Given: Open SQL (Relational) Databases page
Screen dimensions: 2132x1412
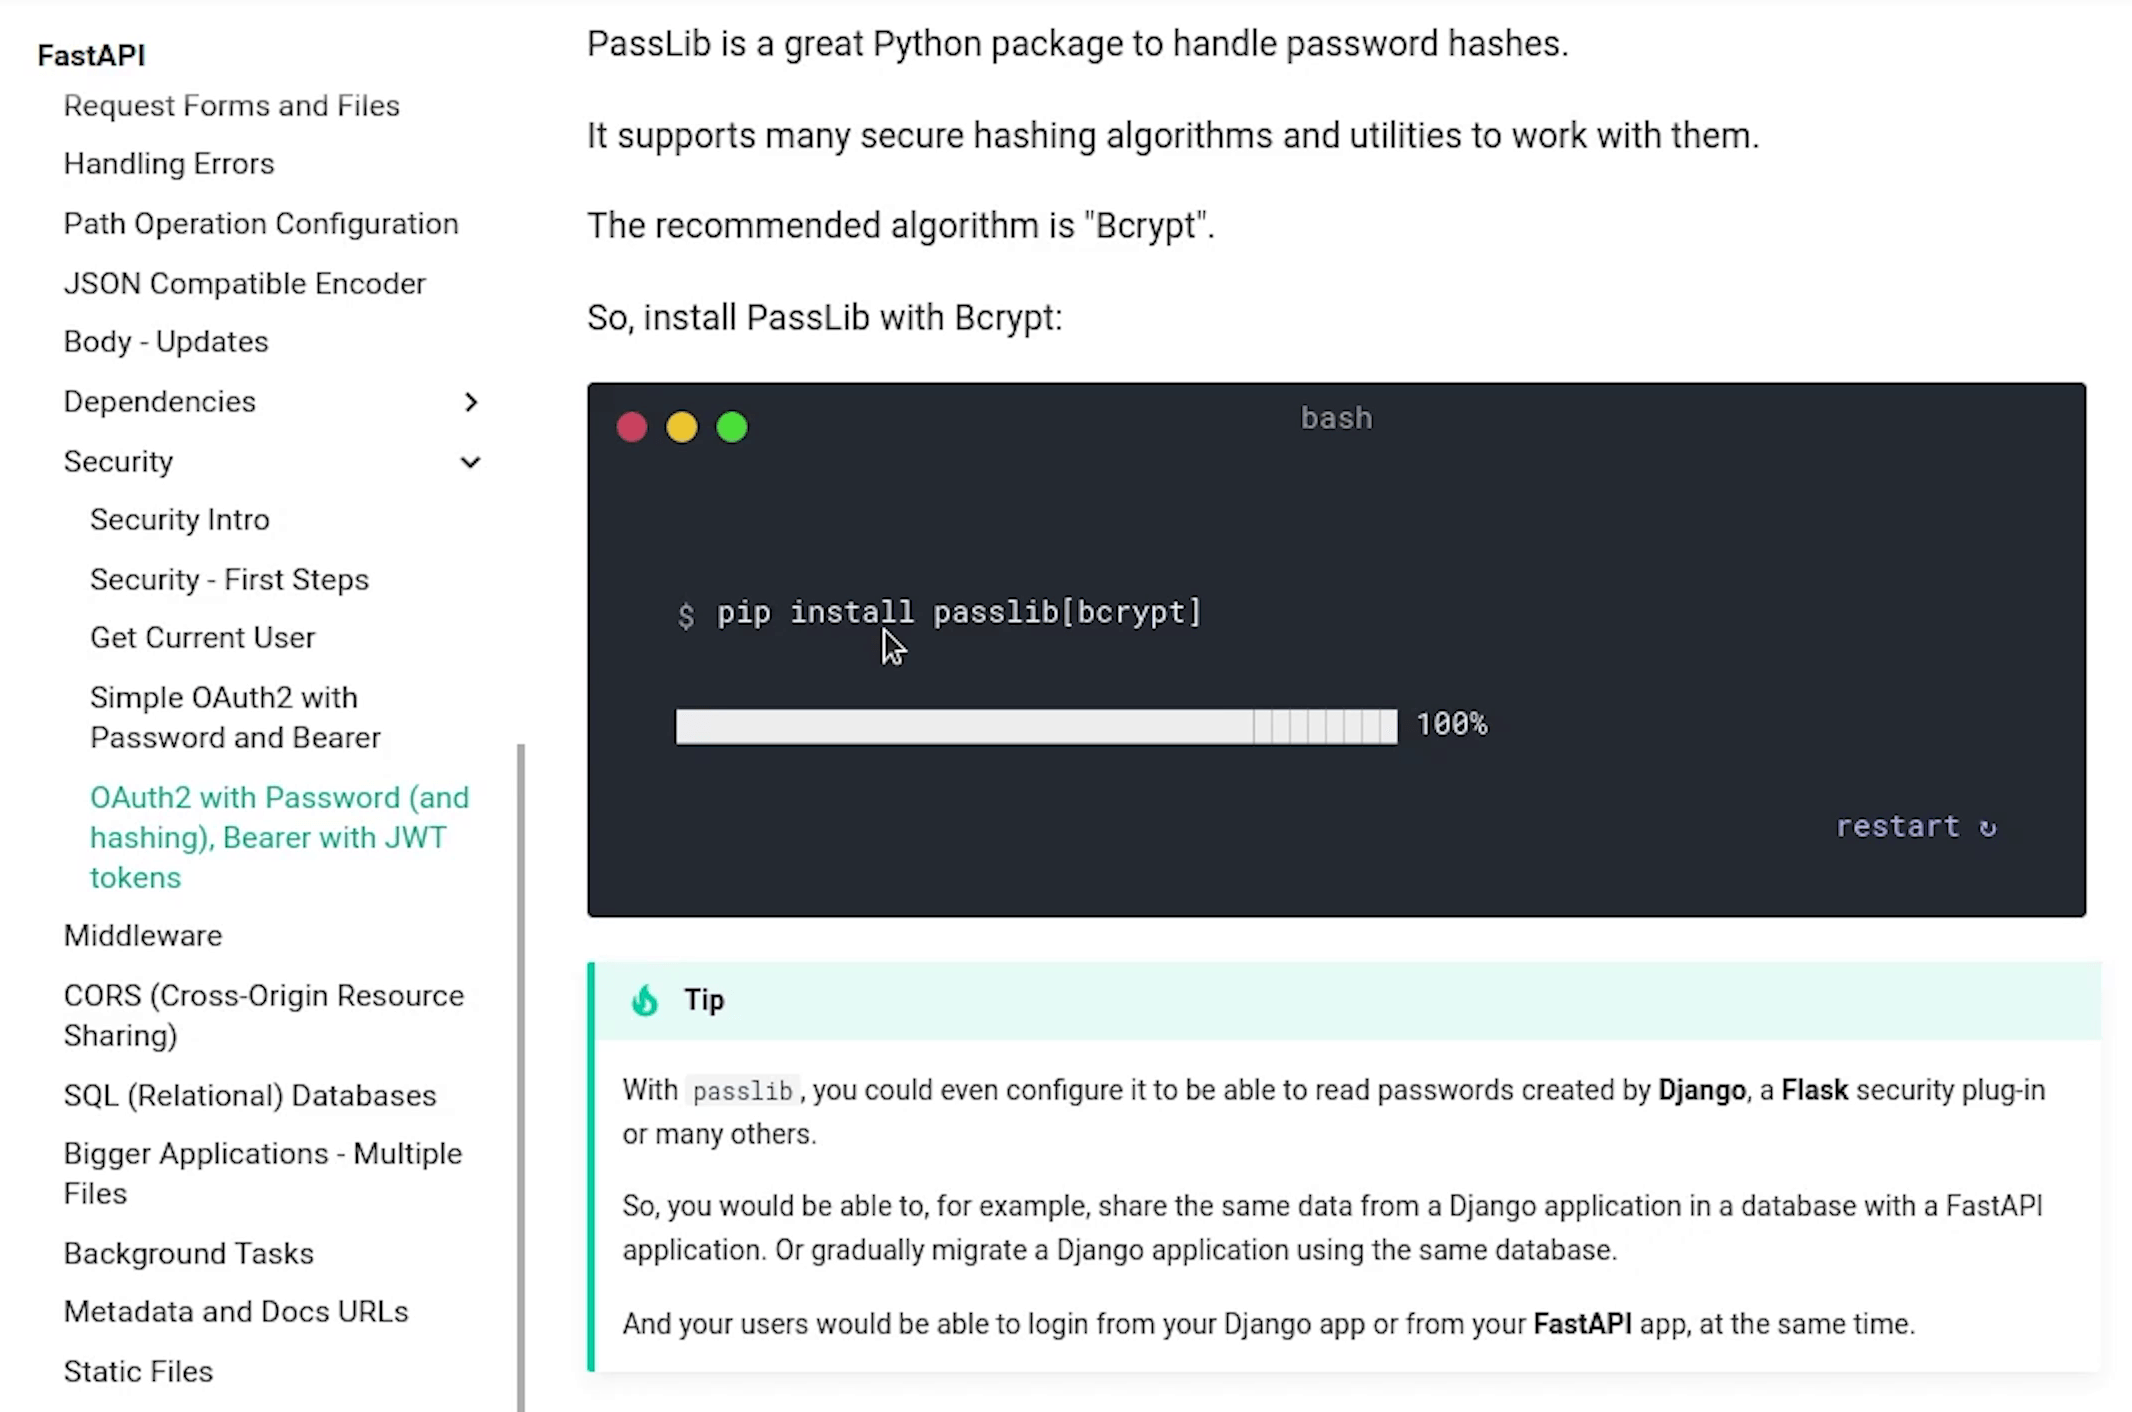Looking at the screenshot, I should click(250, 1096).
